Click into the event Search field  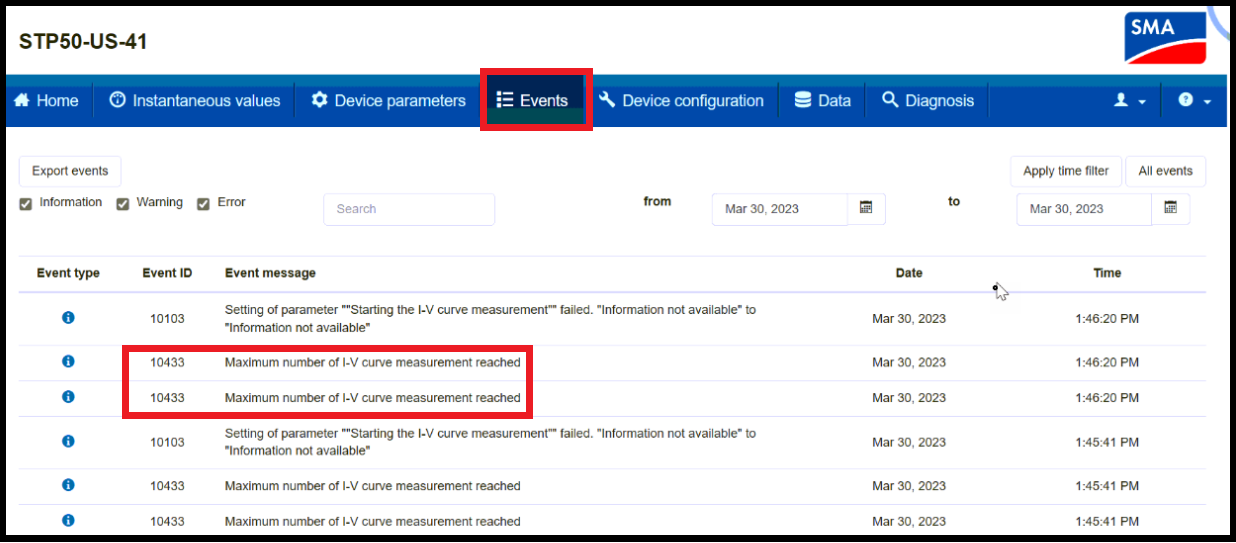point(408,209)
